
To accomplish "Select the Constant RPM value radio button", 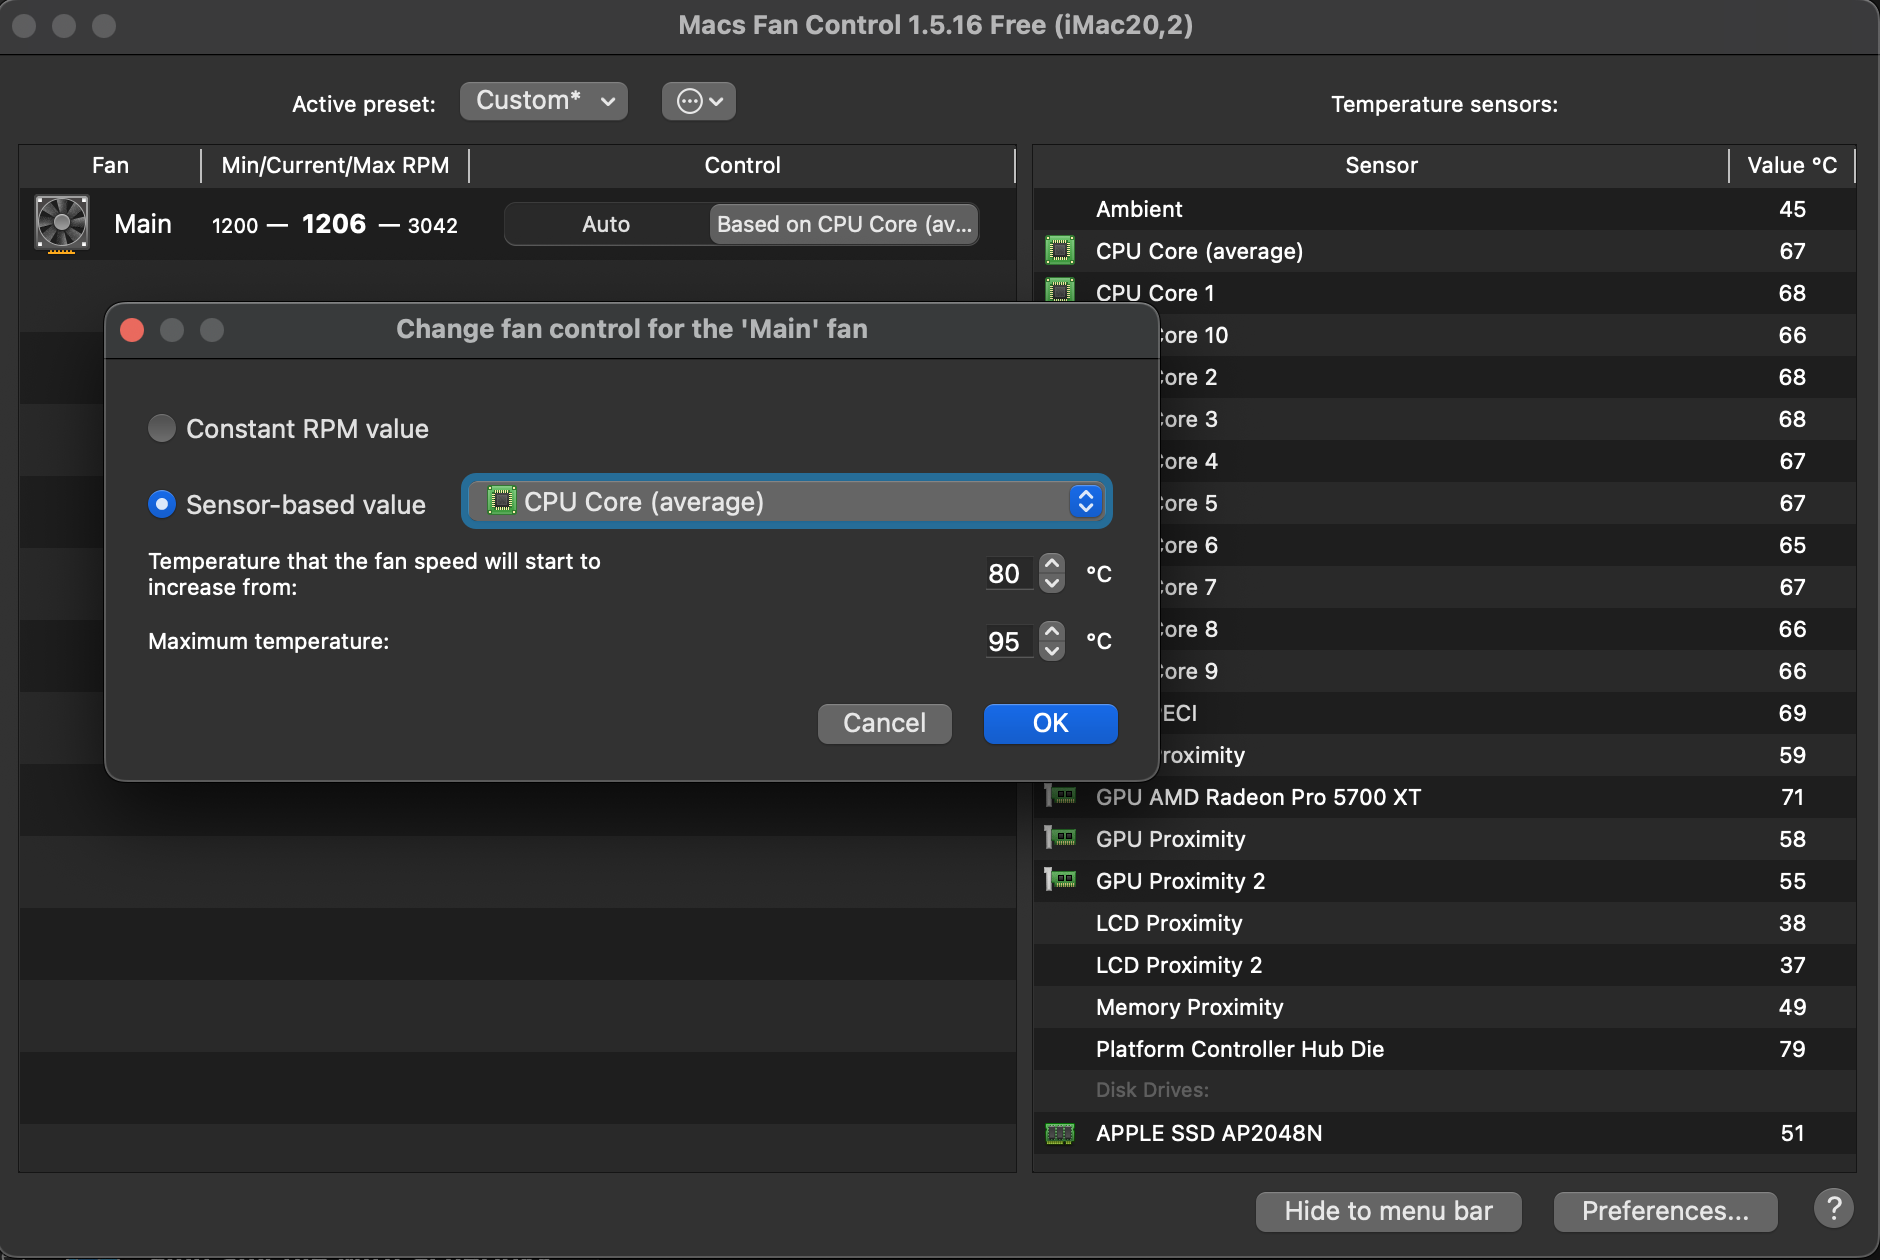I will [x=161, y=428].
